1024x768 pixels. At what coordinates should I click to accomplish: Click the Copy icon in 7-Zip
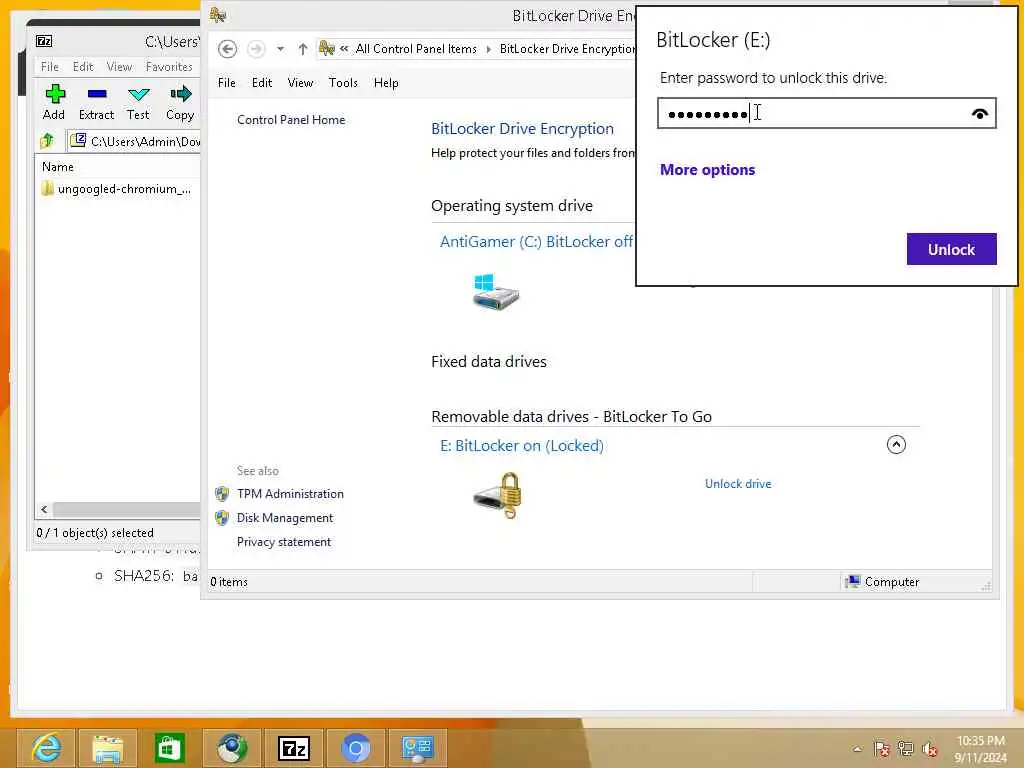point(180,94)
